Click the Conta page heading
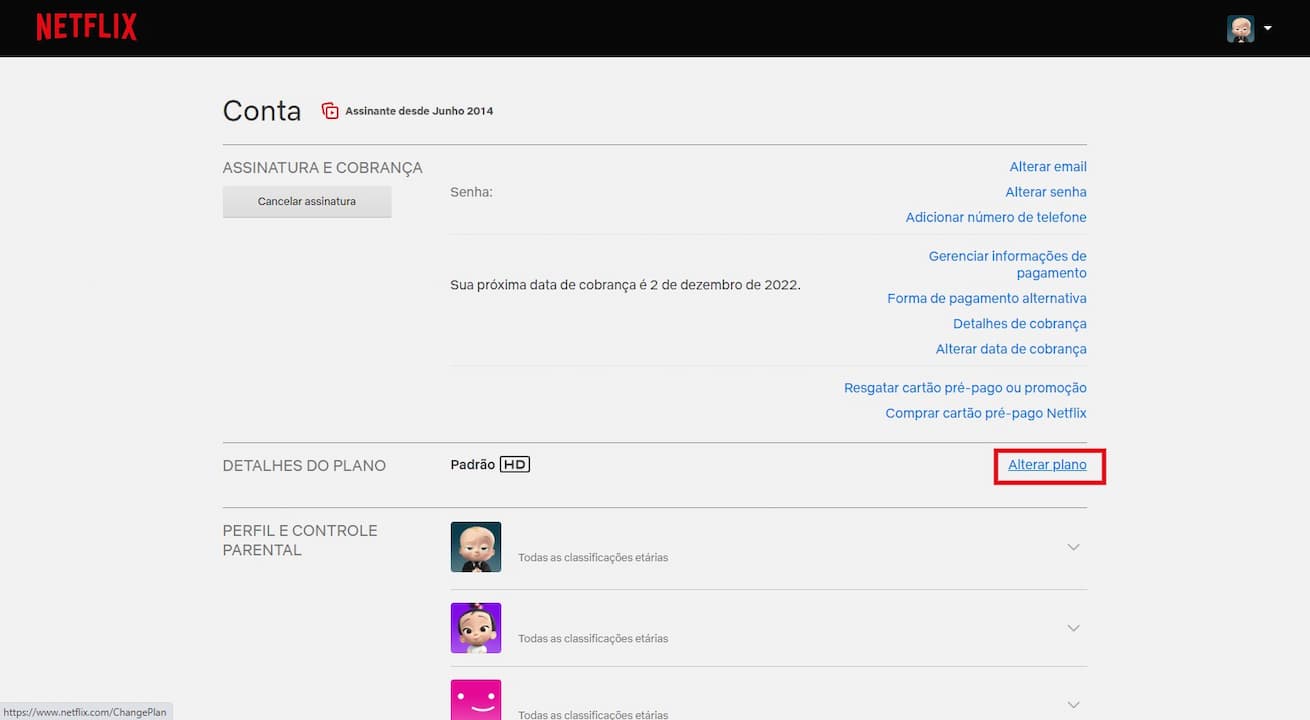This screenshot has width=1310, height=720. coord(262,110)
